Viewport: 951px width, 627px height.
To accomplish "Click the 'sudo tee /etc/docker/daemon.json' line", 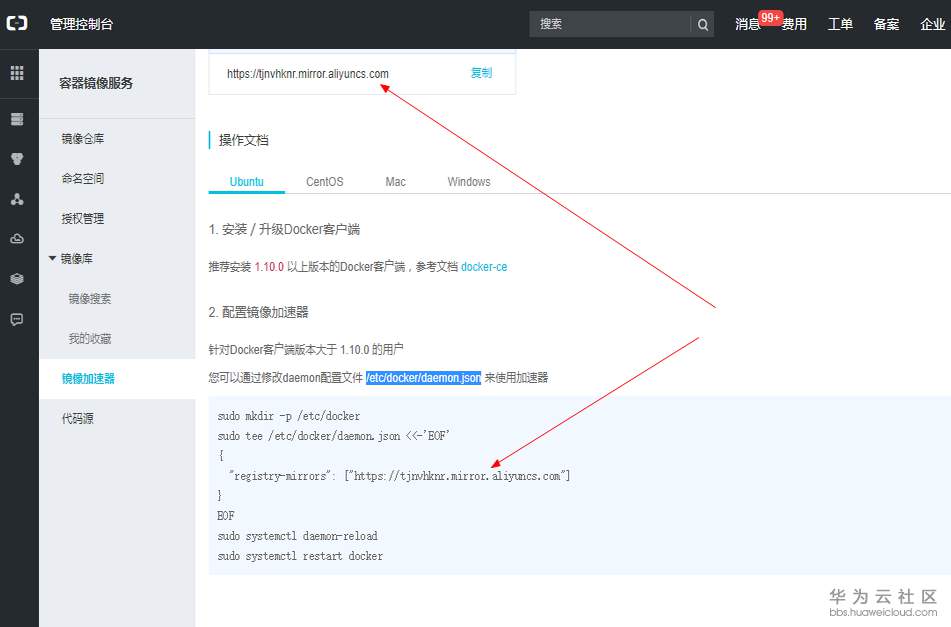I will (x=333, y=436).
